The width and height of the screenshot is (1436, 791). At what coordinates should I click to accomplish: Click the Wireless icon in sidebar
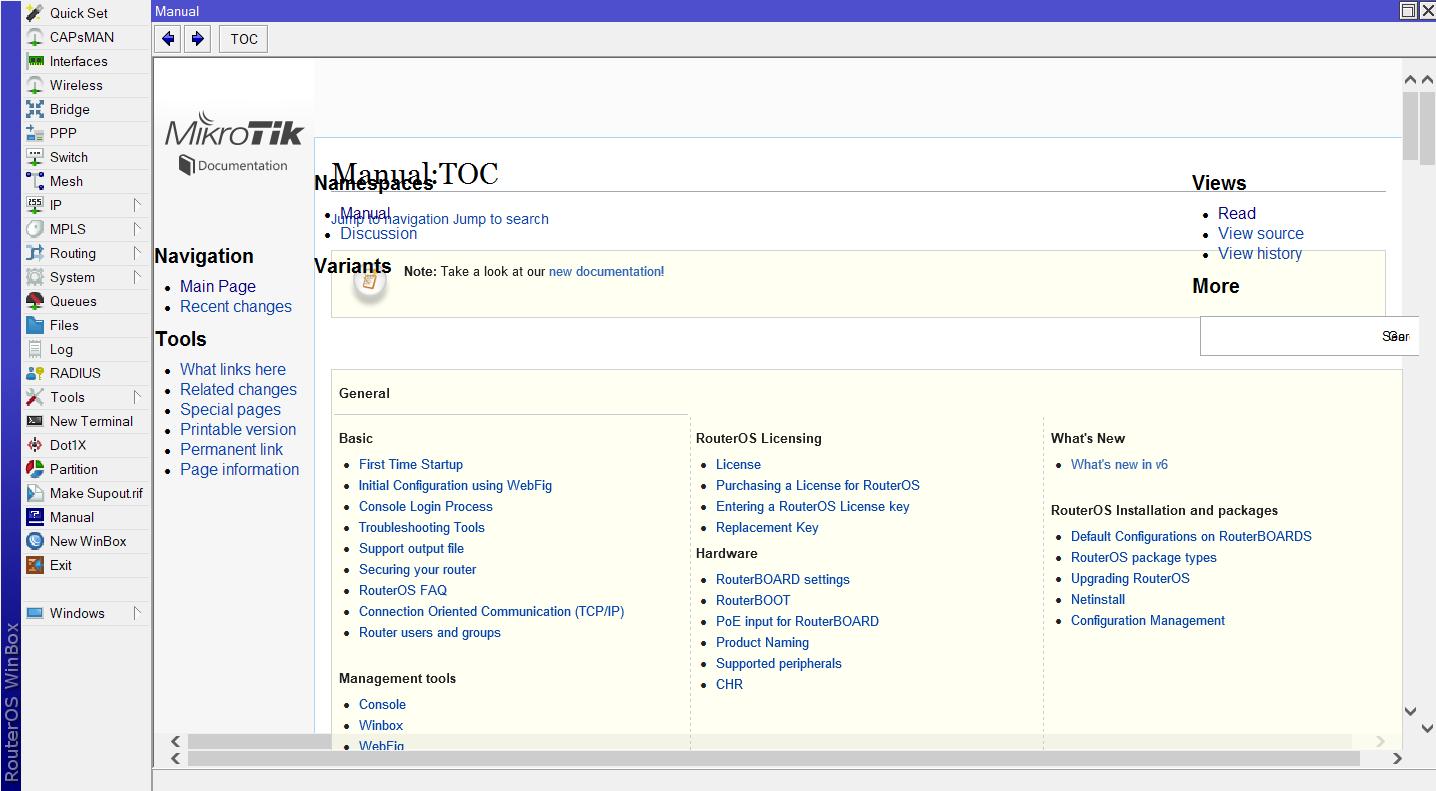click(x=35, y=85)
